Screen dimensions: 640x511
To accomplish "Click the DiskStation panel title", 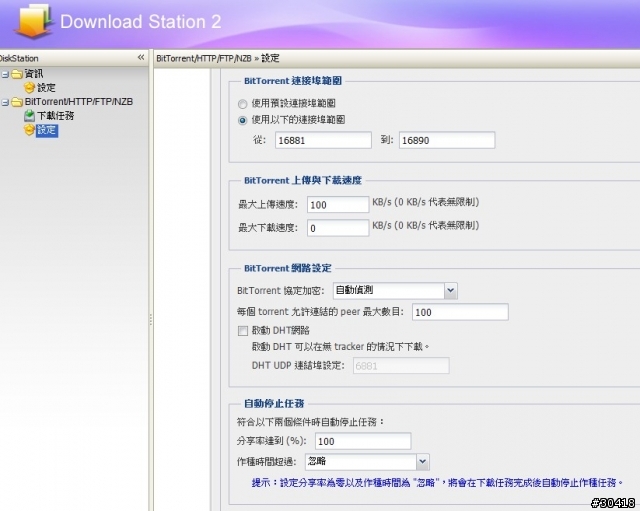I will (x=19, y=58).
